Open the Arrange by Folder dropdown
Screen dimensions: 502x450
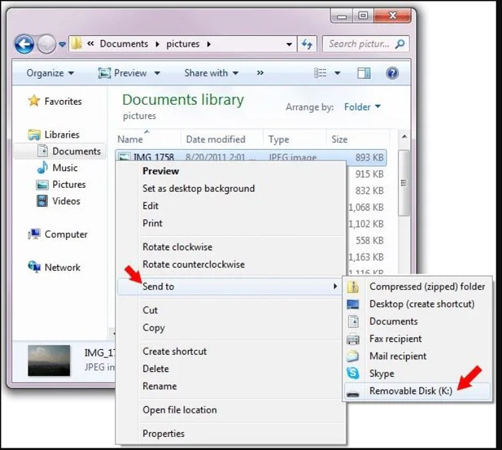point(362,107)
